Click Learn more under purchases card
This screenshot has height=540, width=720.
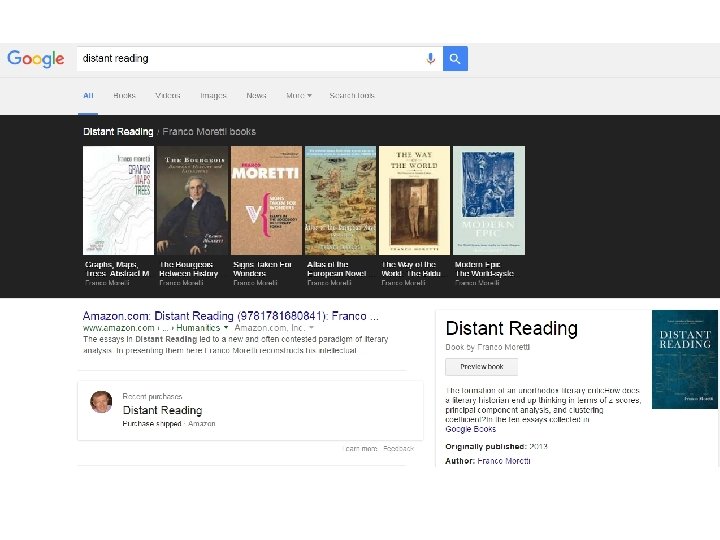(360, 449)
